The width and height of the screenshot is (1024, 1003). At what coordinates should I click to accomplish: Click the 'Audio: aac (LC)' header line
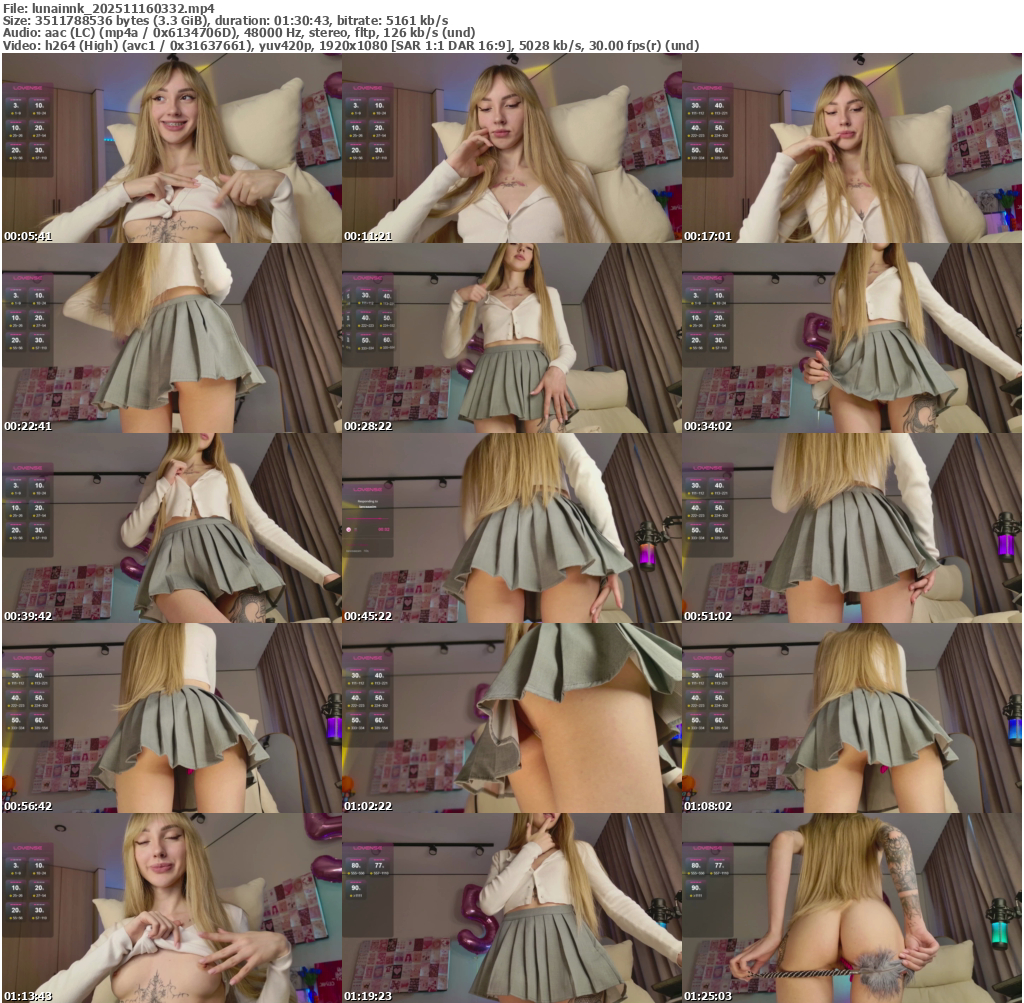[239, 33]
